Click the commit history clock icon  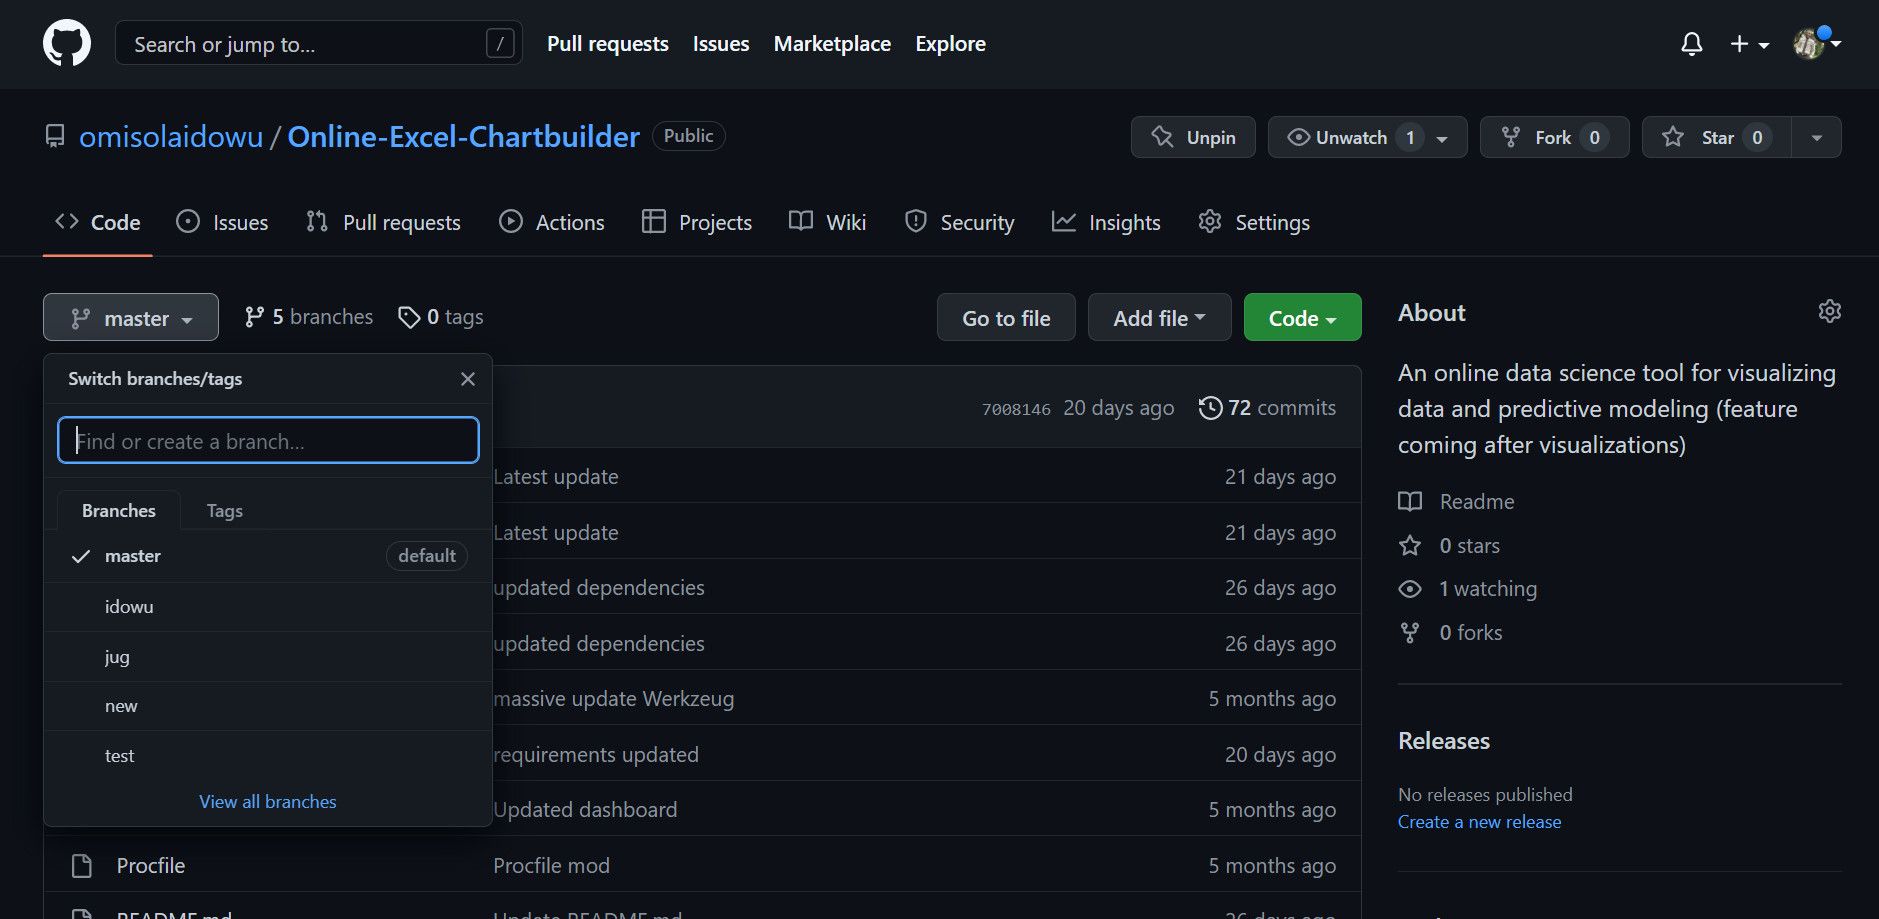(x=1210, y=407)
